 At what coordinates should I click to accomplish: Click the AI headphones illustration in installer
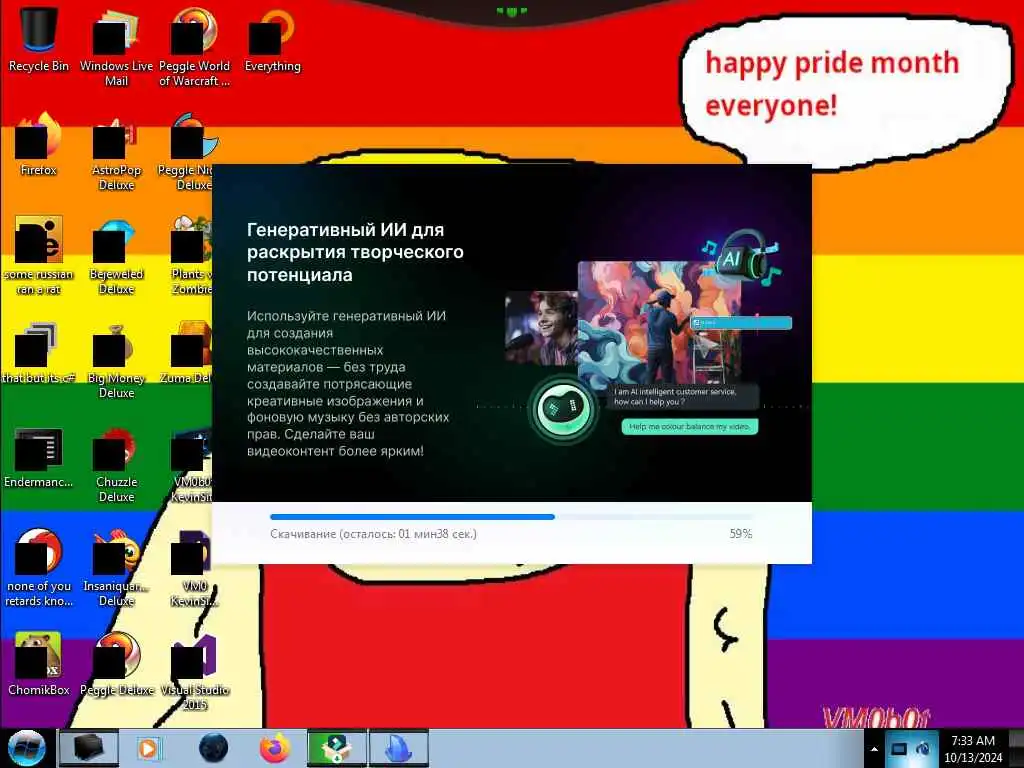(x=743, y=257)
